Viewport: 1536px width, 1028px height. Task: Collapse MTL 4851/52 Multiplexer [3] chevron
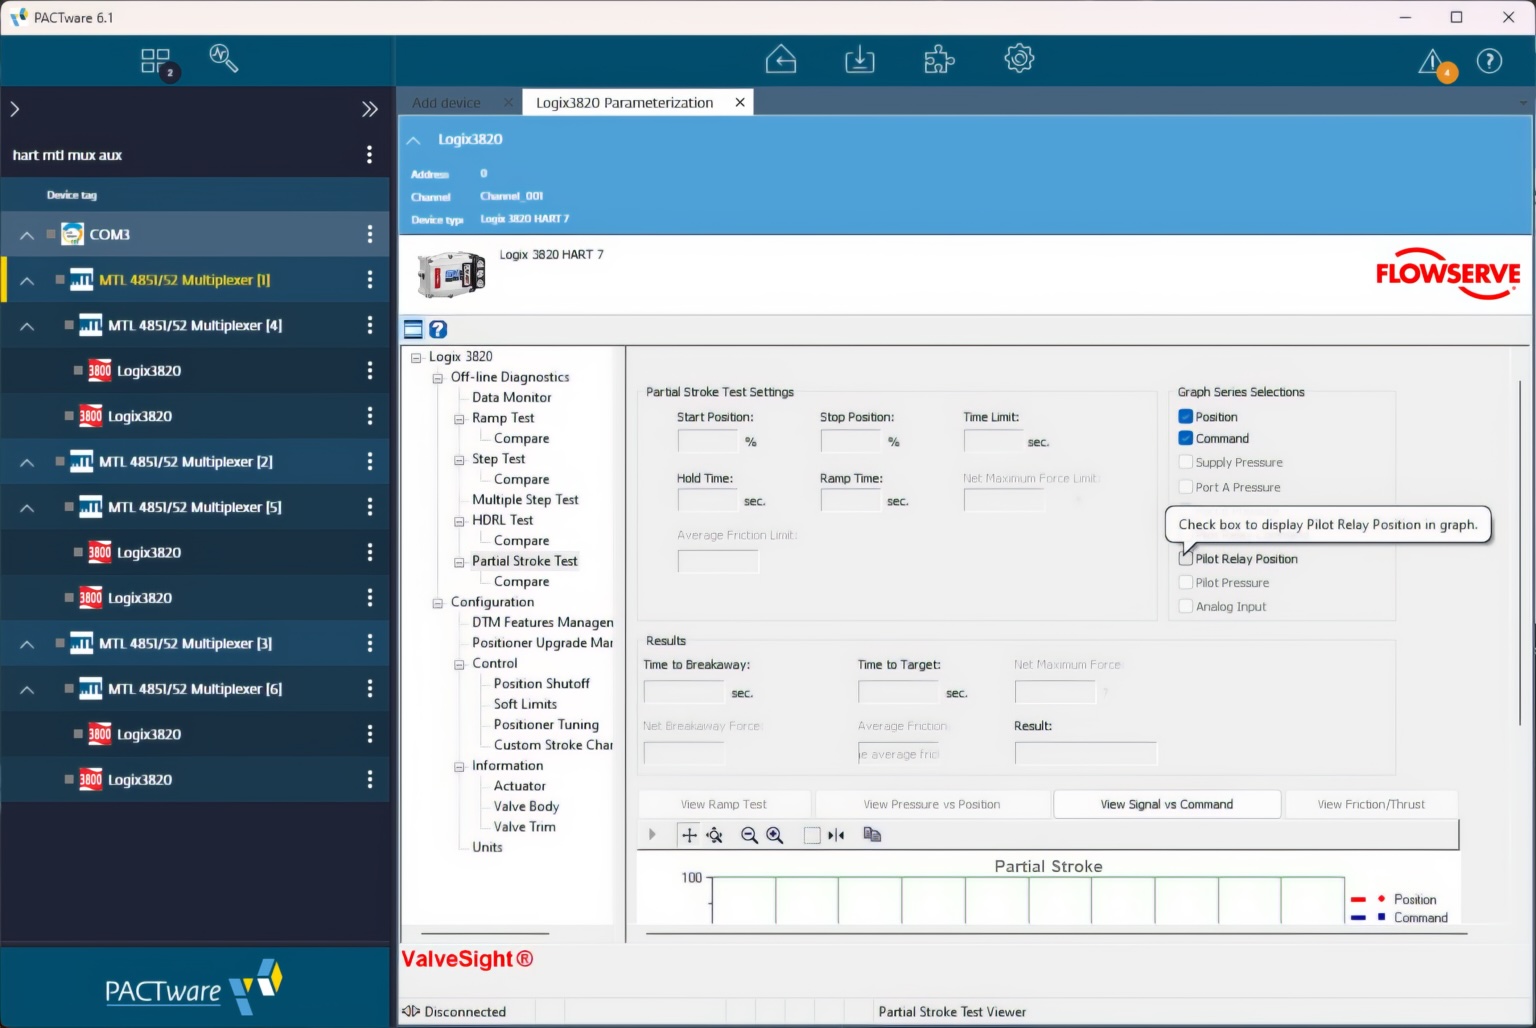pos(27,644)
